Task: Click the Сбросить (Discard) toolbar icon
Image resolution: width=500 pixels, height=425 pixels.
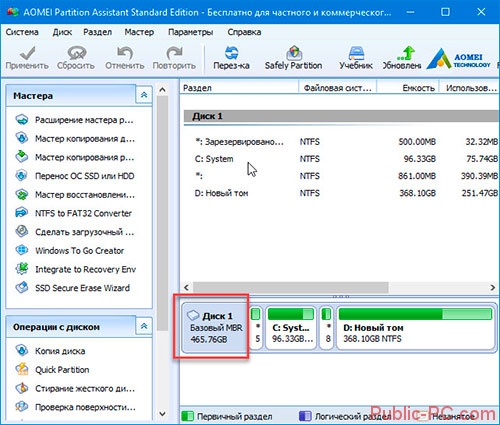Action: (76, 53)
